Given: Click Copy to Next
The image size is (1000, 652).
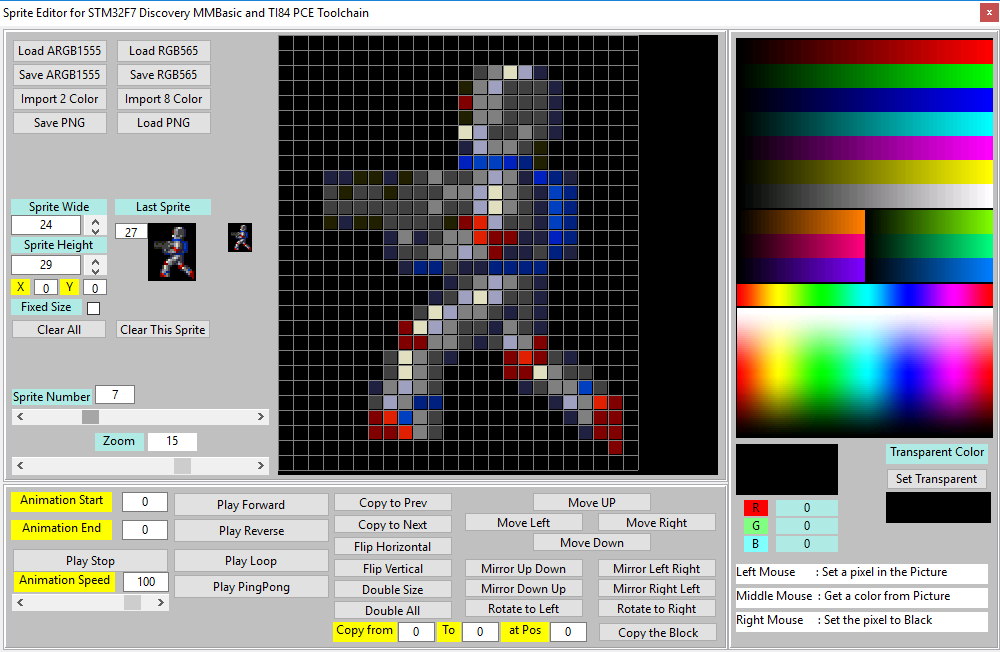Looking at the screenshot, I should [x=393, y=524].
